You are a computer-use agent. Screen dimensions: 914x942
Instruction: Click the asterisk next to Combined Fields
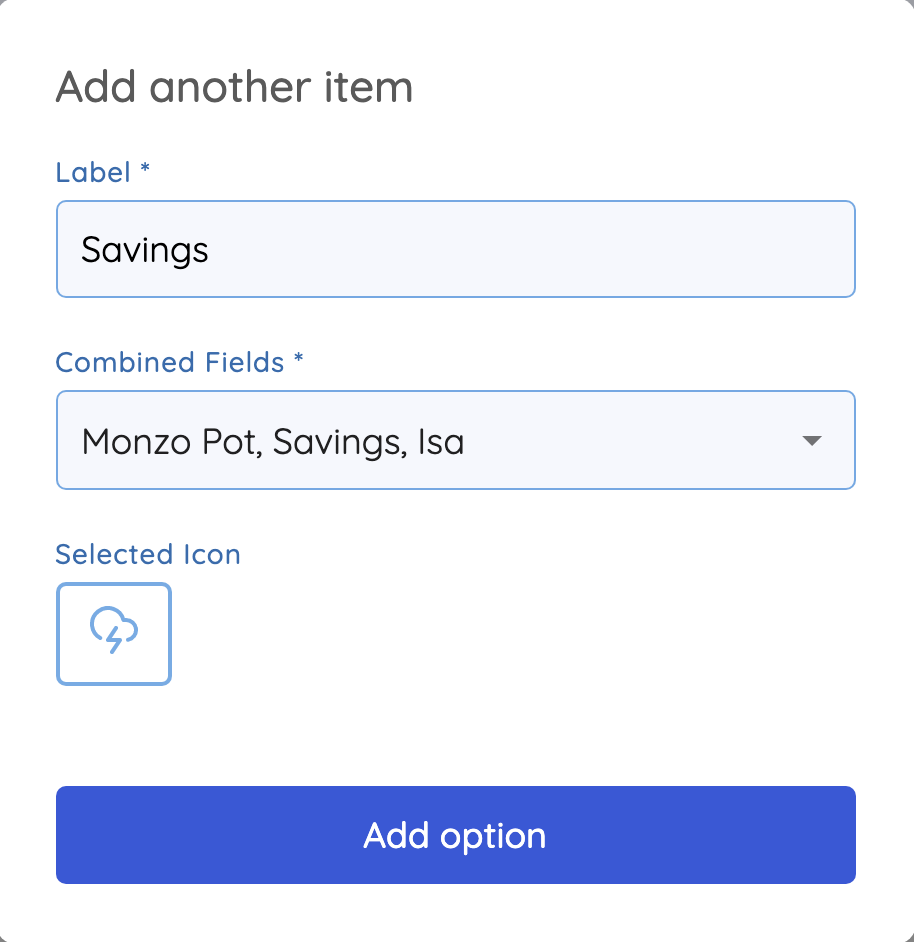(x=299, y=358)
